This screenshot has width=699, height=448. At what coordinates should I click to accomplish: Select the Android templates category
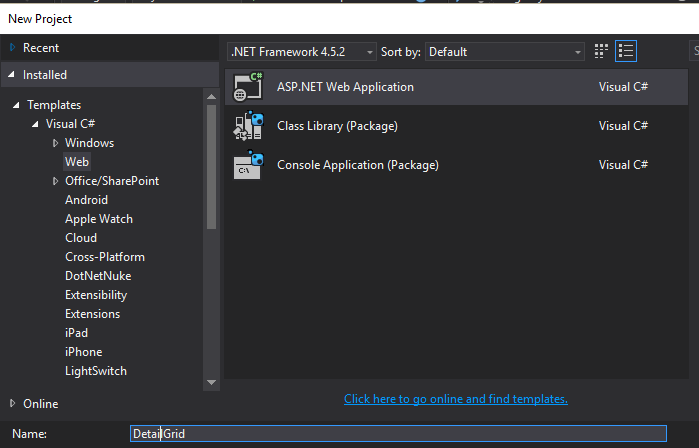pos(86,200)
